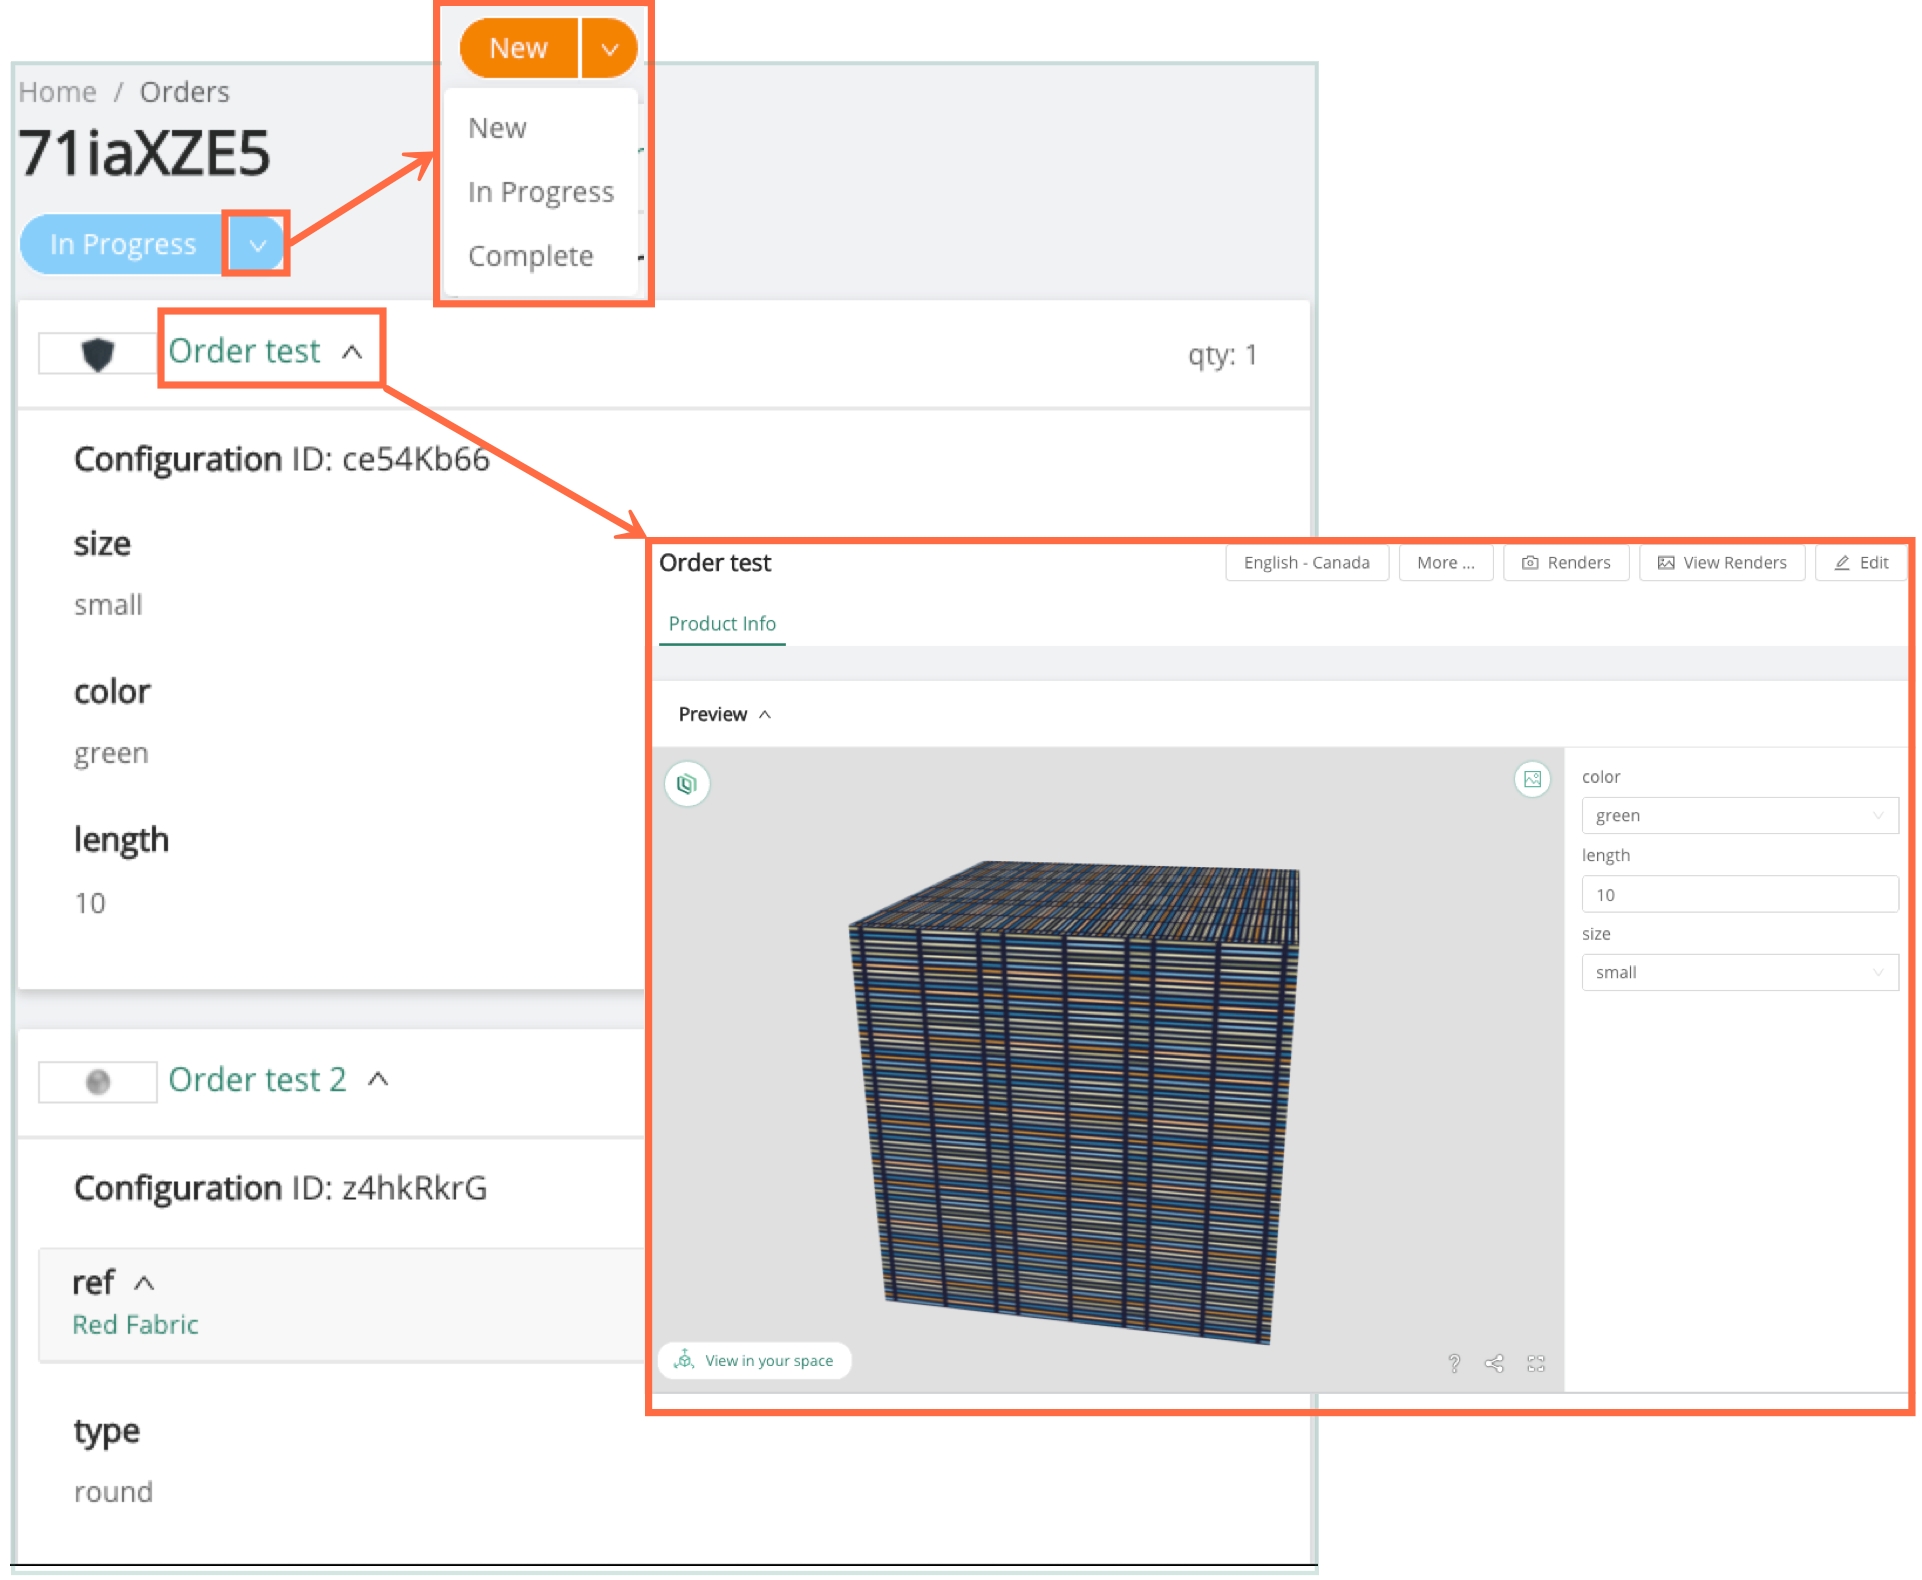Open the orange New button dropdown arrow
The image size is (1922, 1580).
point(609,49)
